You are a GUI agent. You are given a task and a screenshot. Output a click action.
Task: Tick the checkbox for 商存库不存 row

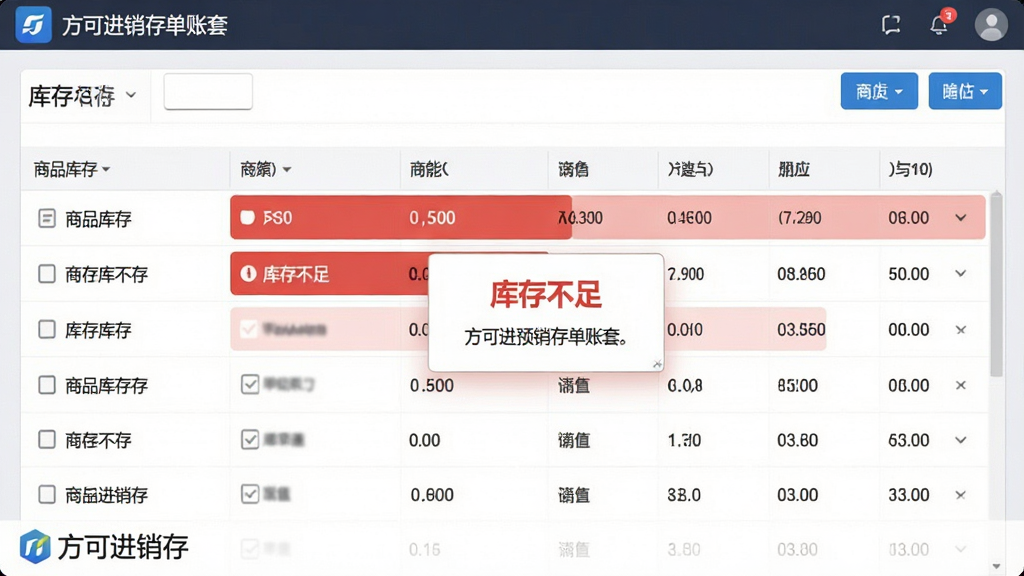pos(46,274)
